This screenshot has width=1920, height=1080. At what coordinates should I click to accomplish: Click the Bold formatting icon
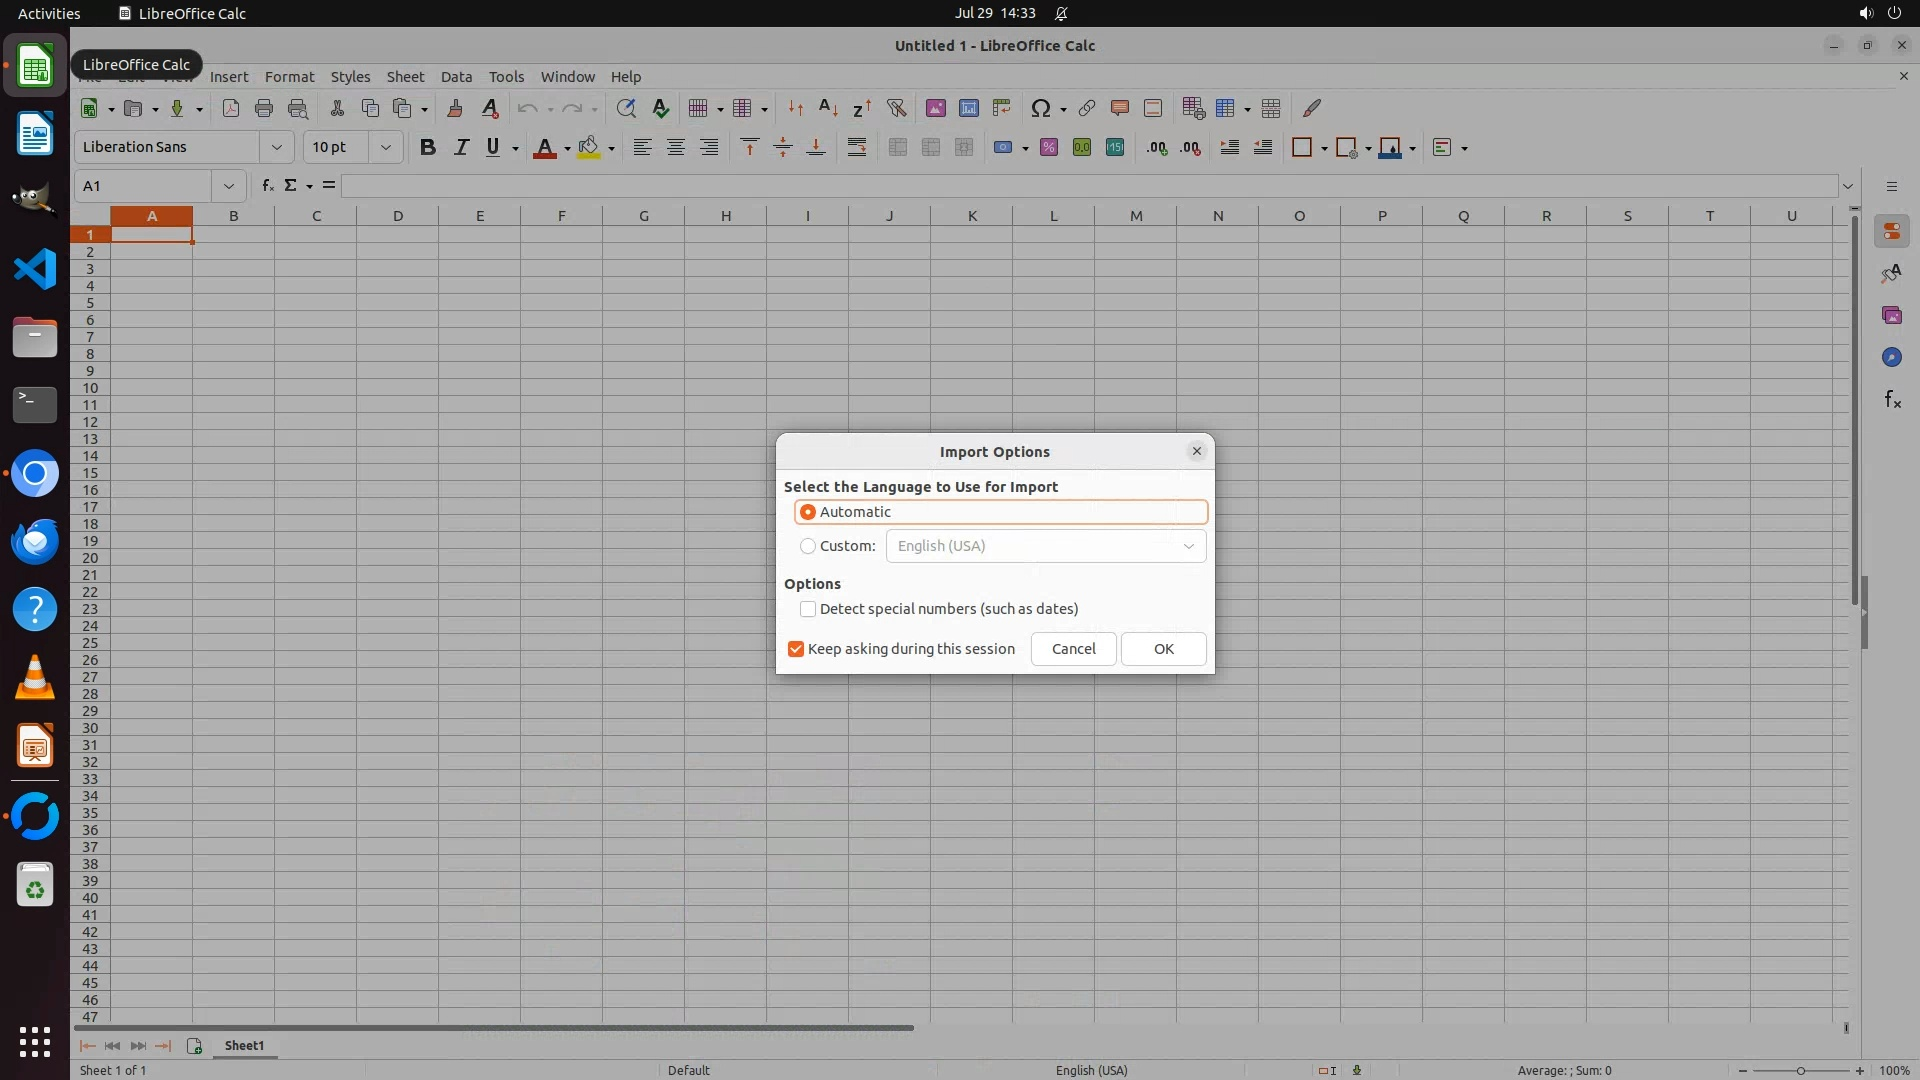point(428,147)
